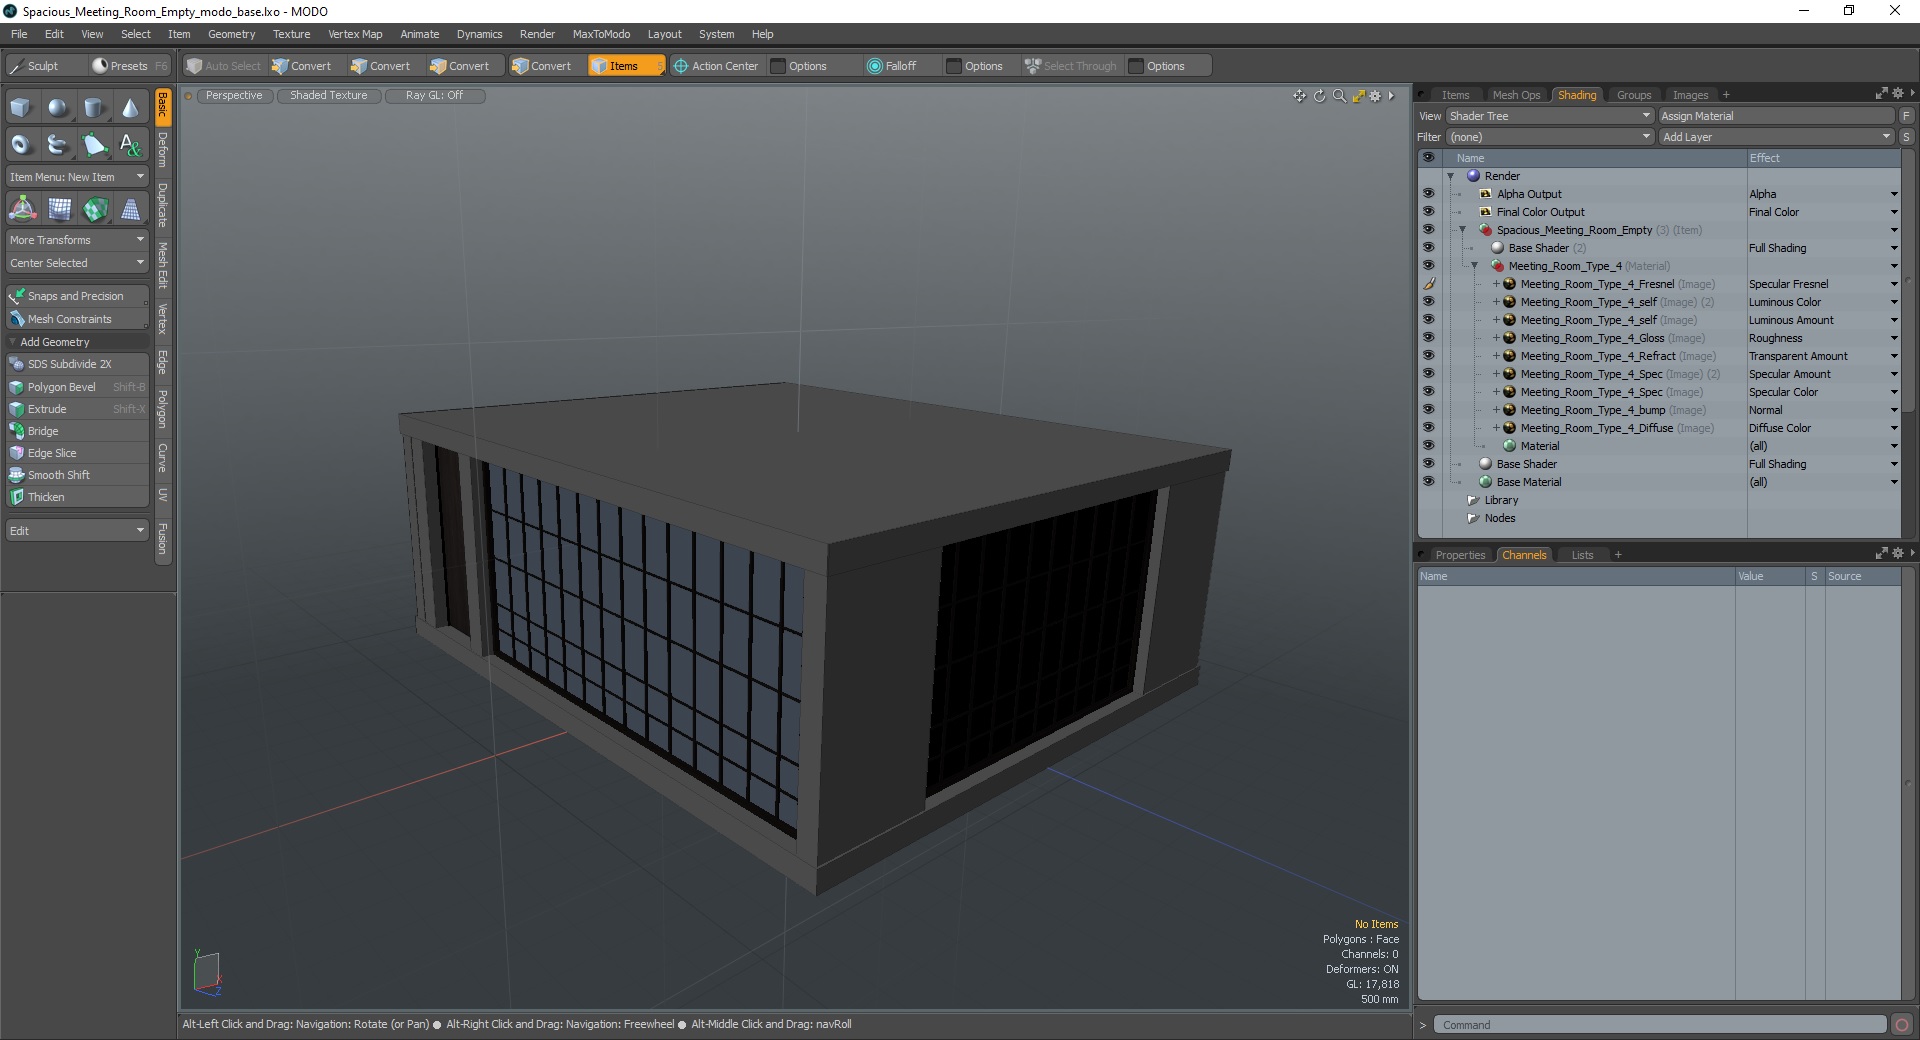Open the Shader Tree view dropdown
Image resolution: width=1920 pixels, height=1040 pixels.
1549,116
